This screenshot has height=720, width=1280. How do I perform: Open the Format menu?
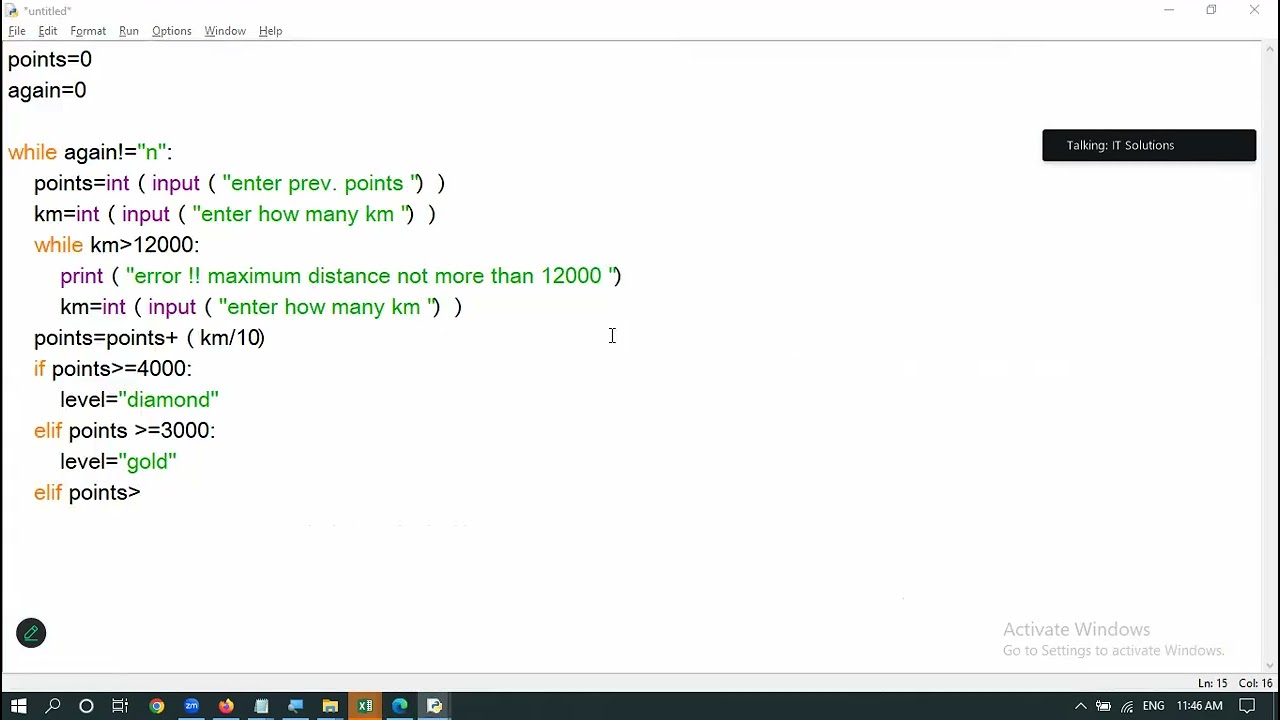tap(88, 31)
